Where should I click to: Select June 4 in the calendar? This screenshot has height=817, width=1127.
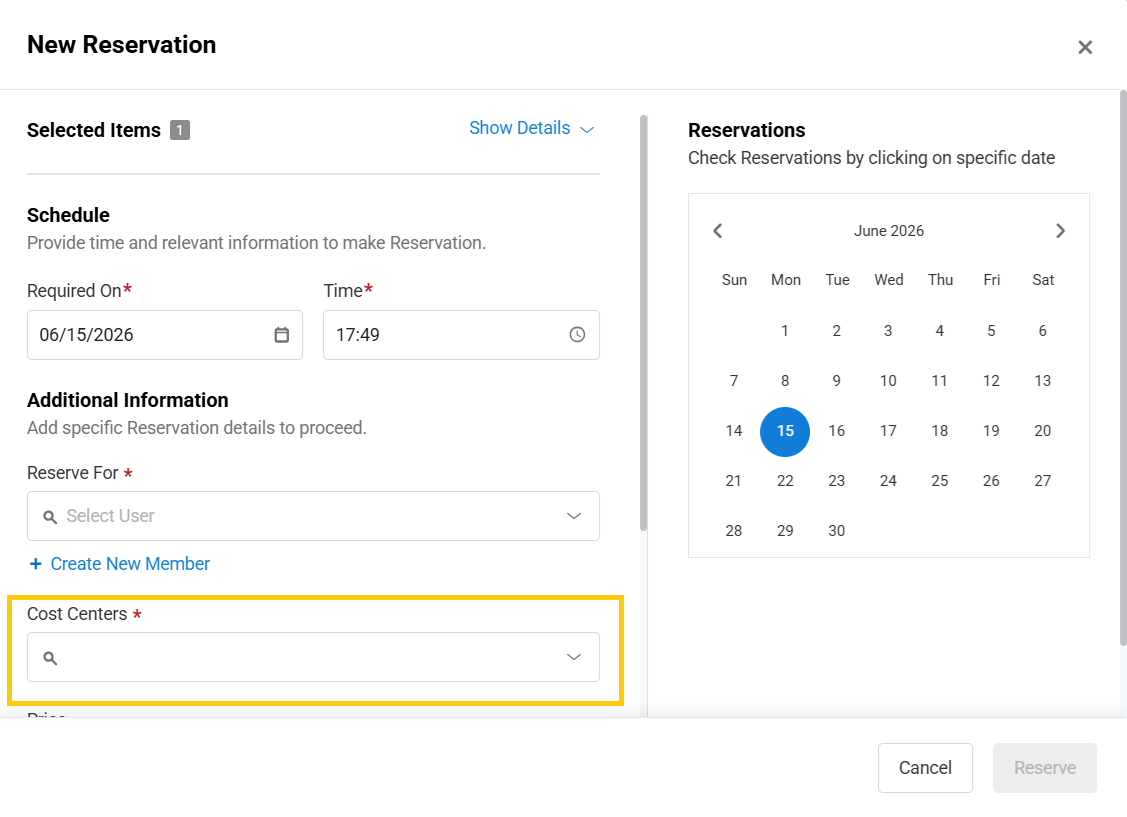939,331
